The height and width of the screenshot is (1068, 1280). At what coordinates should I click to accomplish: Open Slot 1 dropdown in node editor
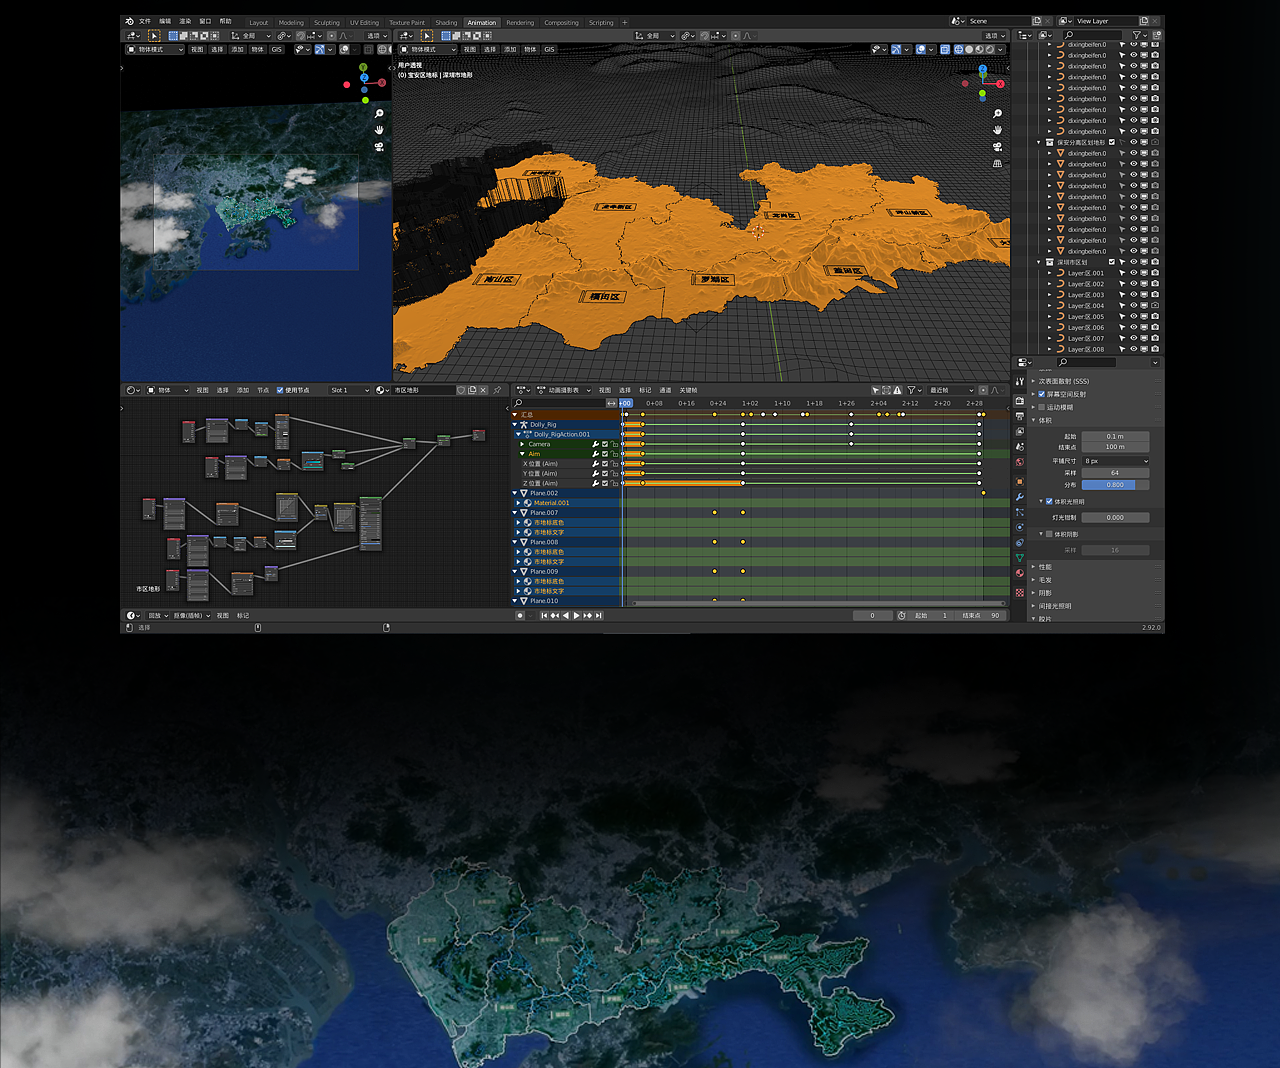click(350, 390)
